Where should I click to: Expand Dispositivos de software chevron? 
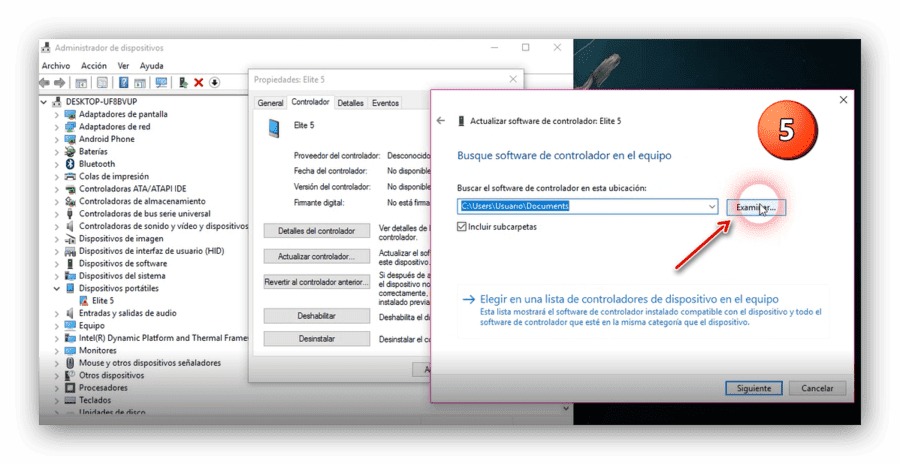coord(56,264)
